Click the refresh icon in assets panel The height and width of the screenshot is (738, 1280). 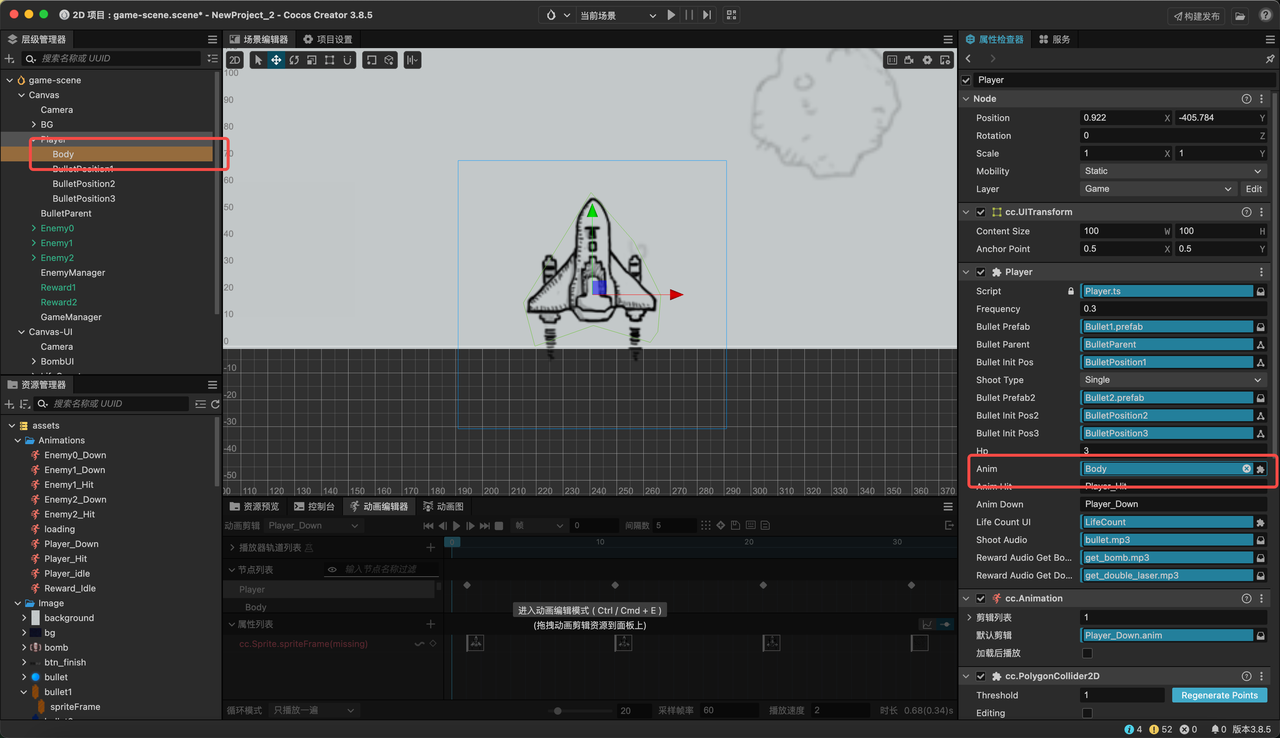tap(215, 404)
